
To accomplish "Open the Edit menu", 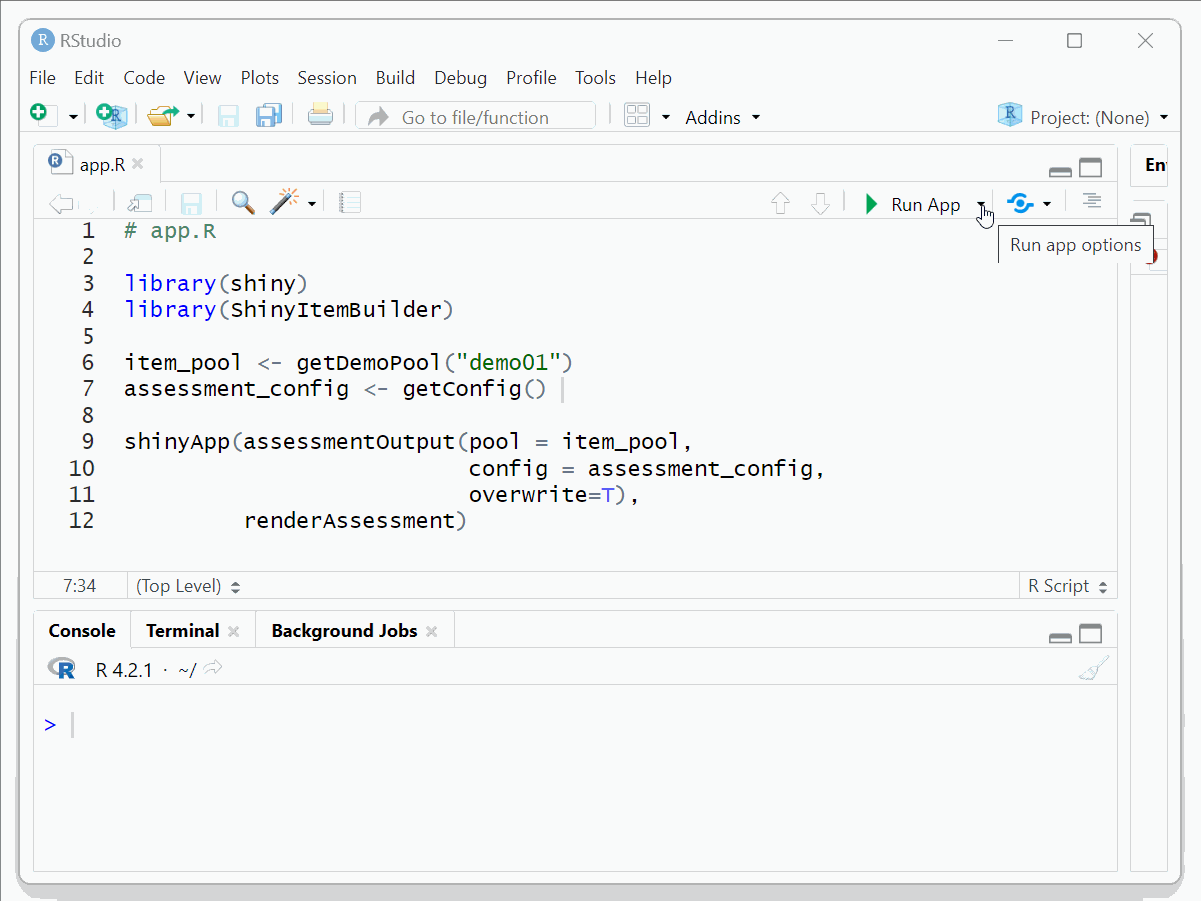I will pyautogui.click(x=89, y=78).
